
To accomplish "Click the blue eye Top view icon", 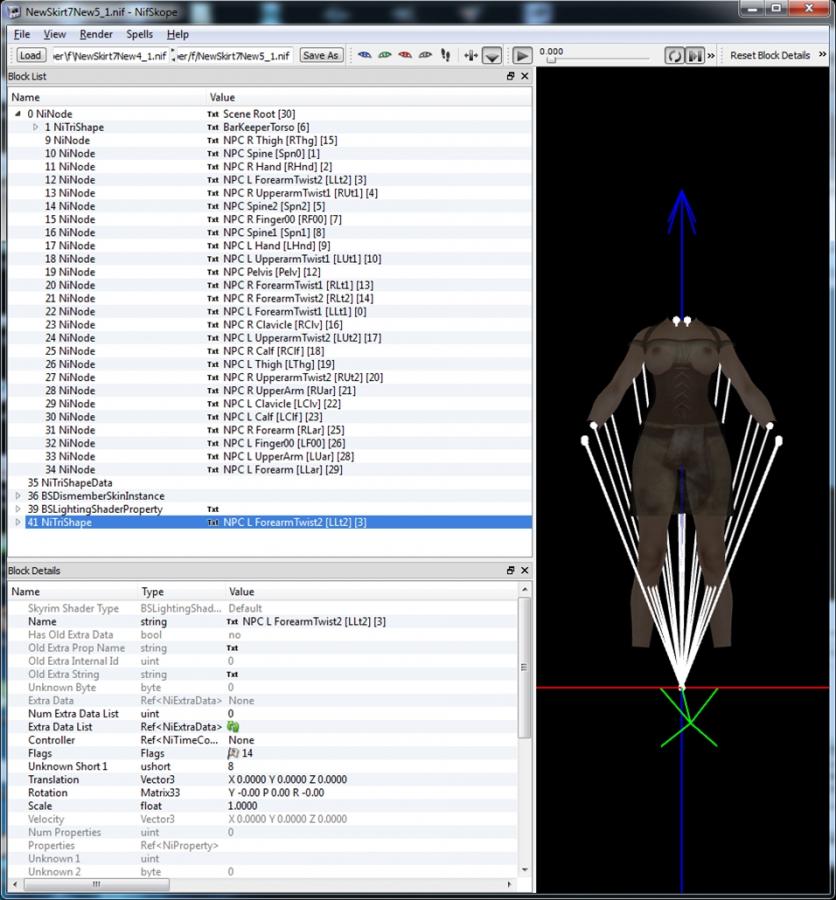I will pos(364,55).
